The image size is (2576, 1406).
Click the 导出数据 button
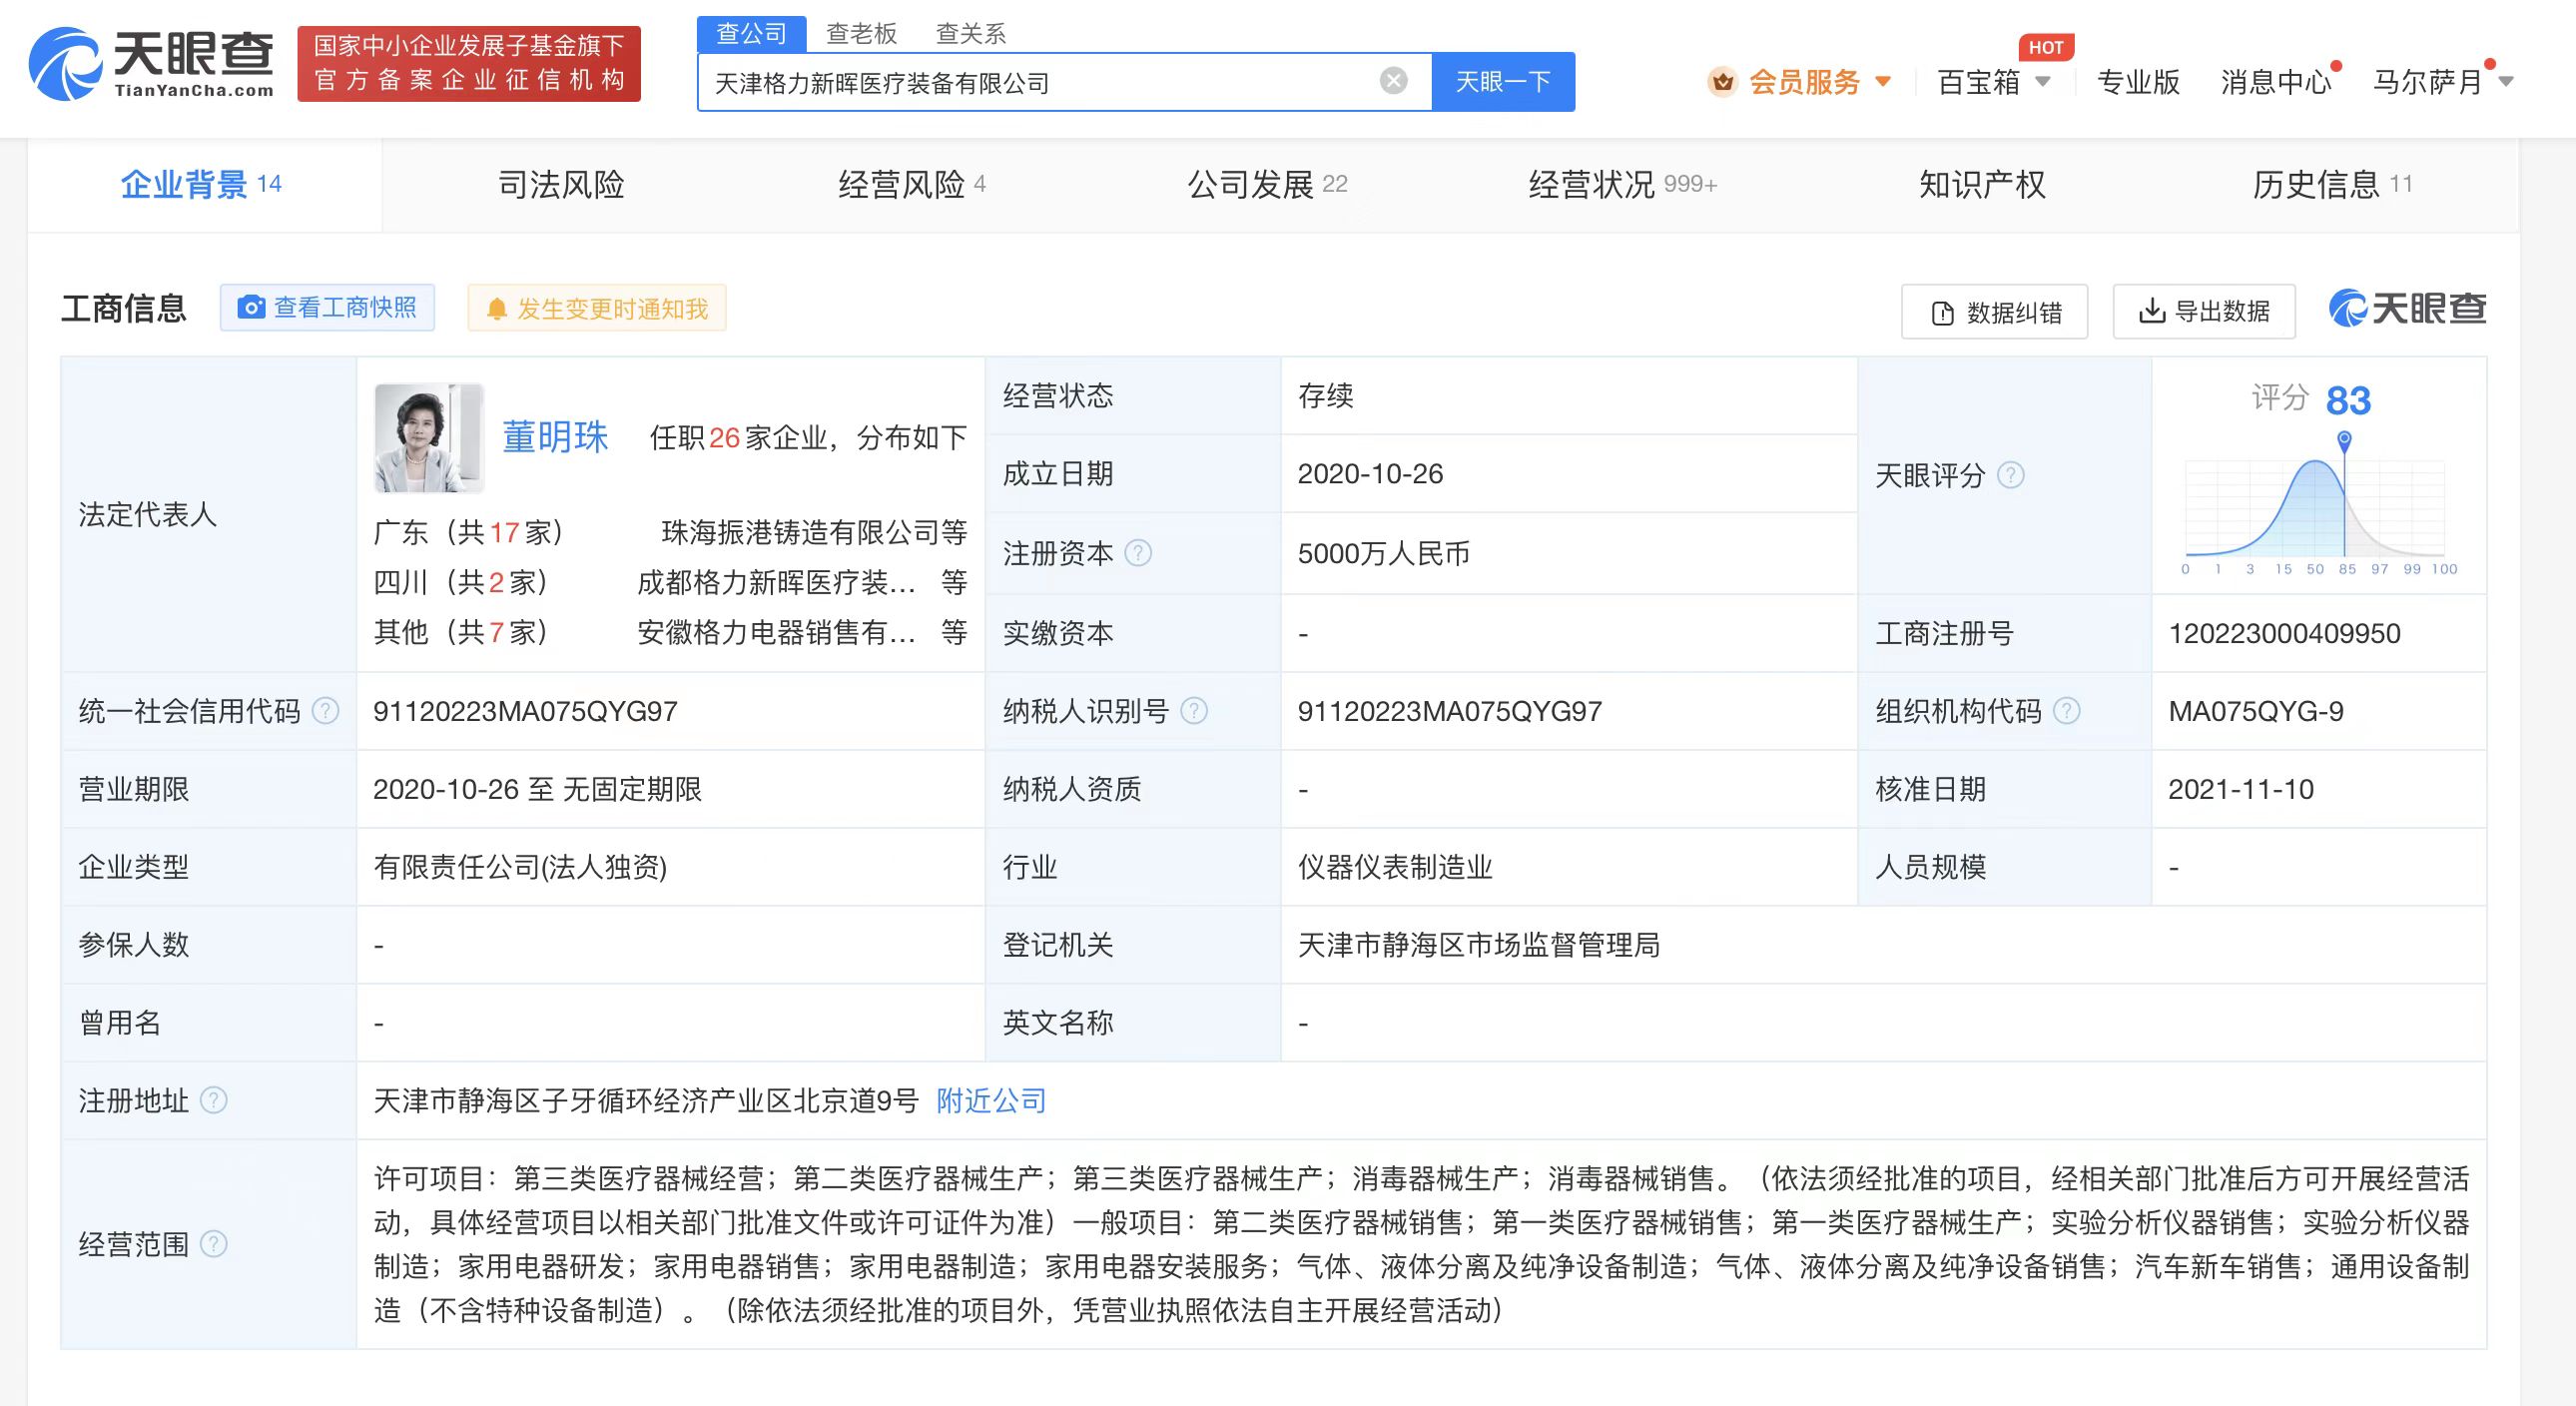pyautogui.click(x=2204, y=312)
